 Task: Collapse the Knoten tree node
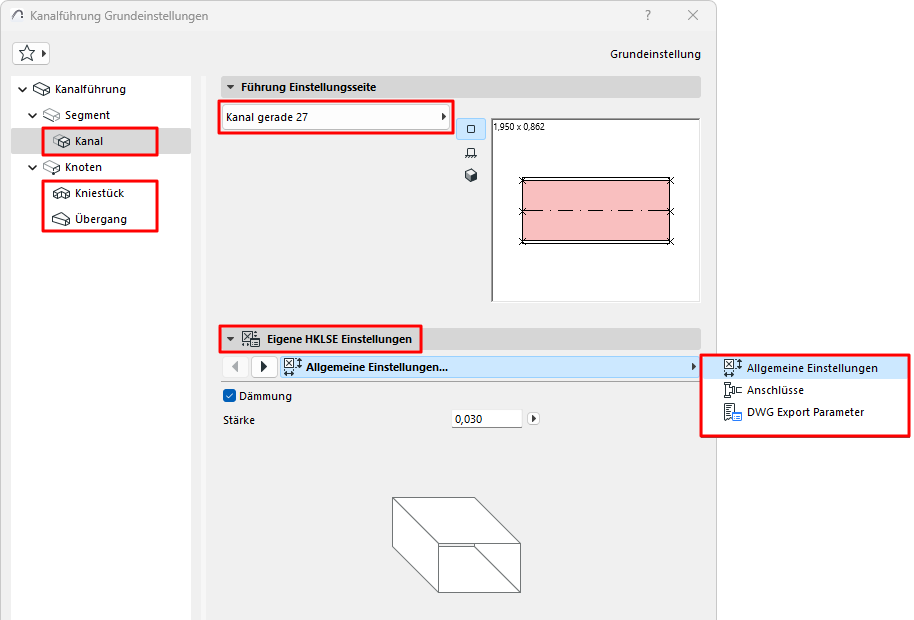[x=33, y=167]
